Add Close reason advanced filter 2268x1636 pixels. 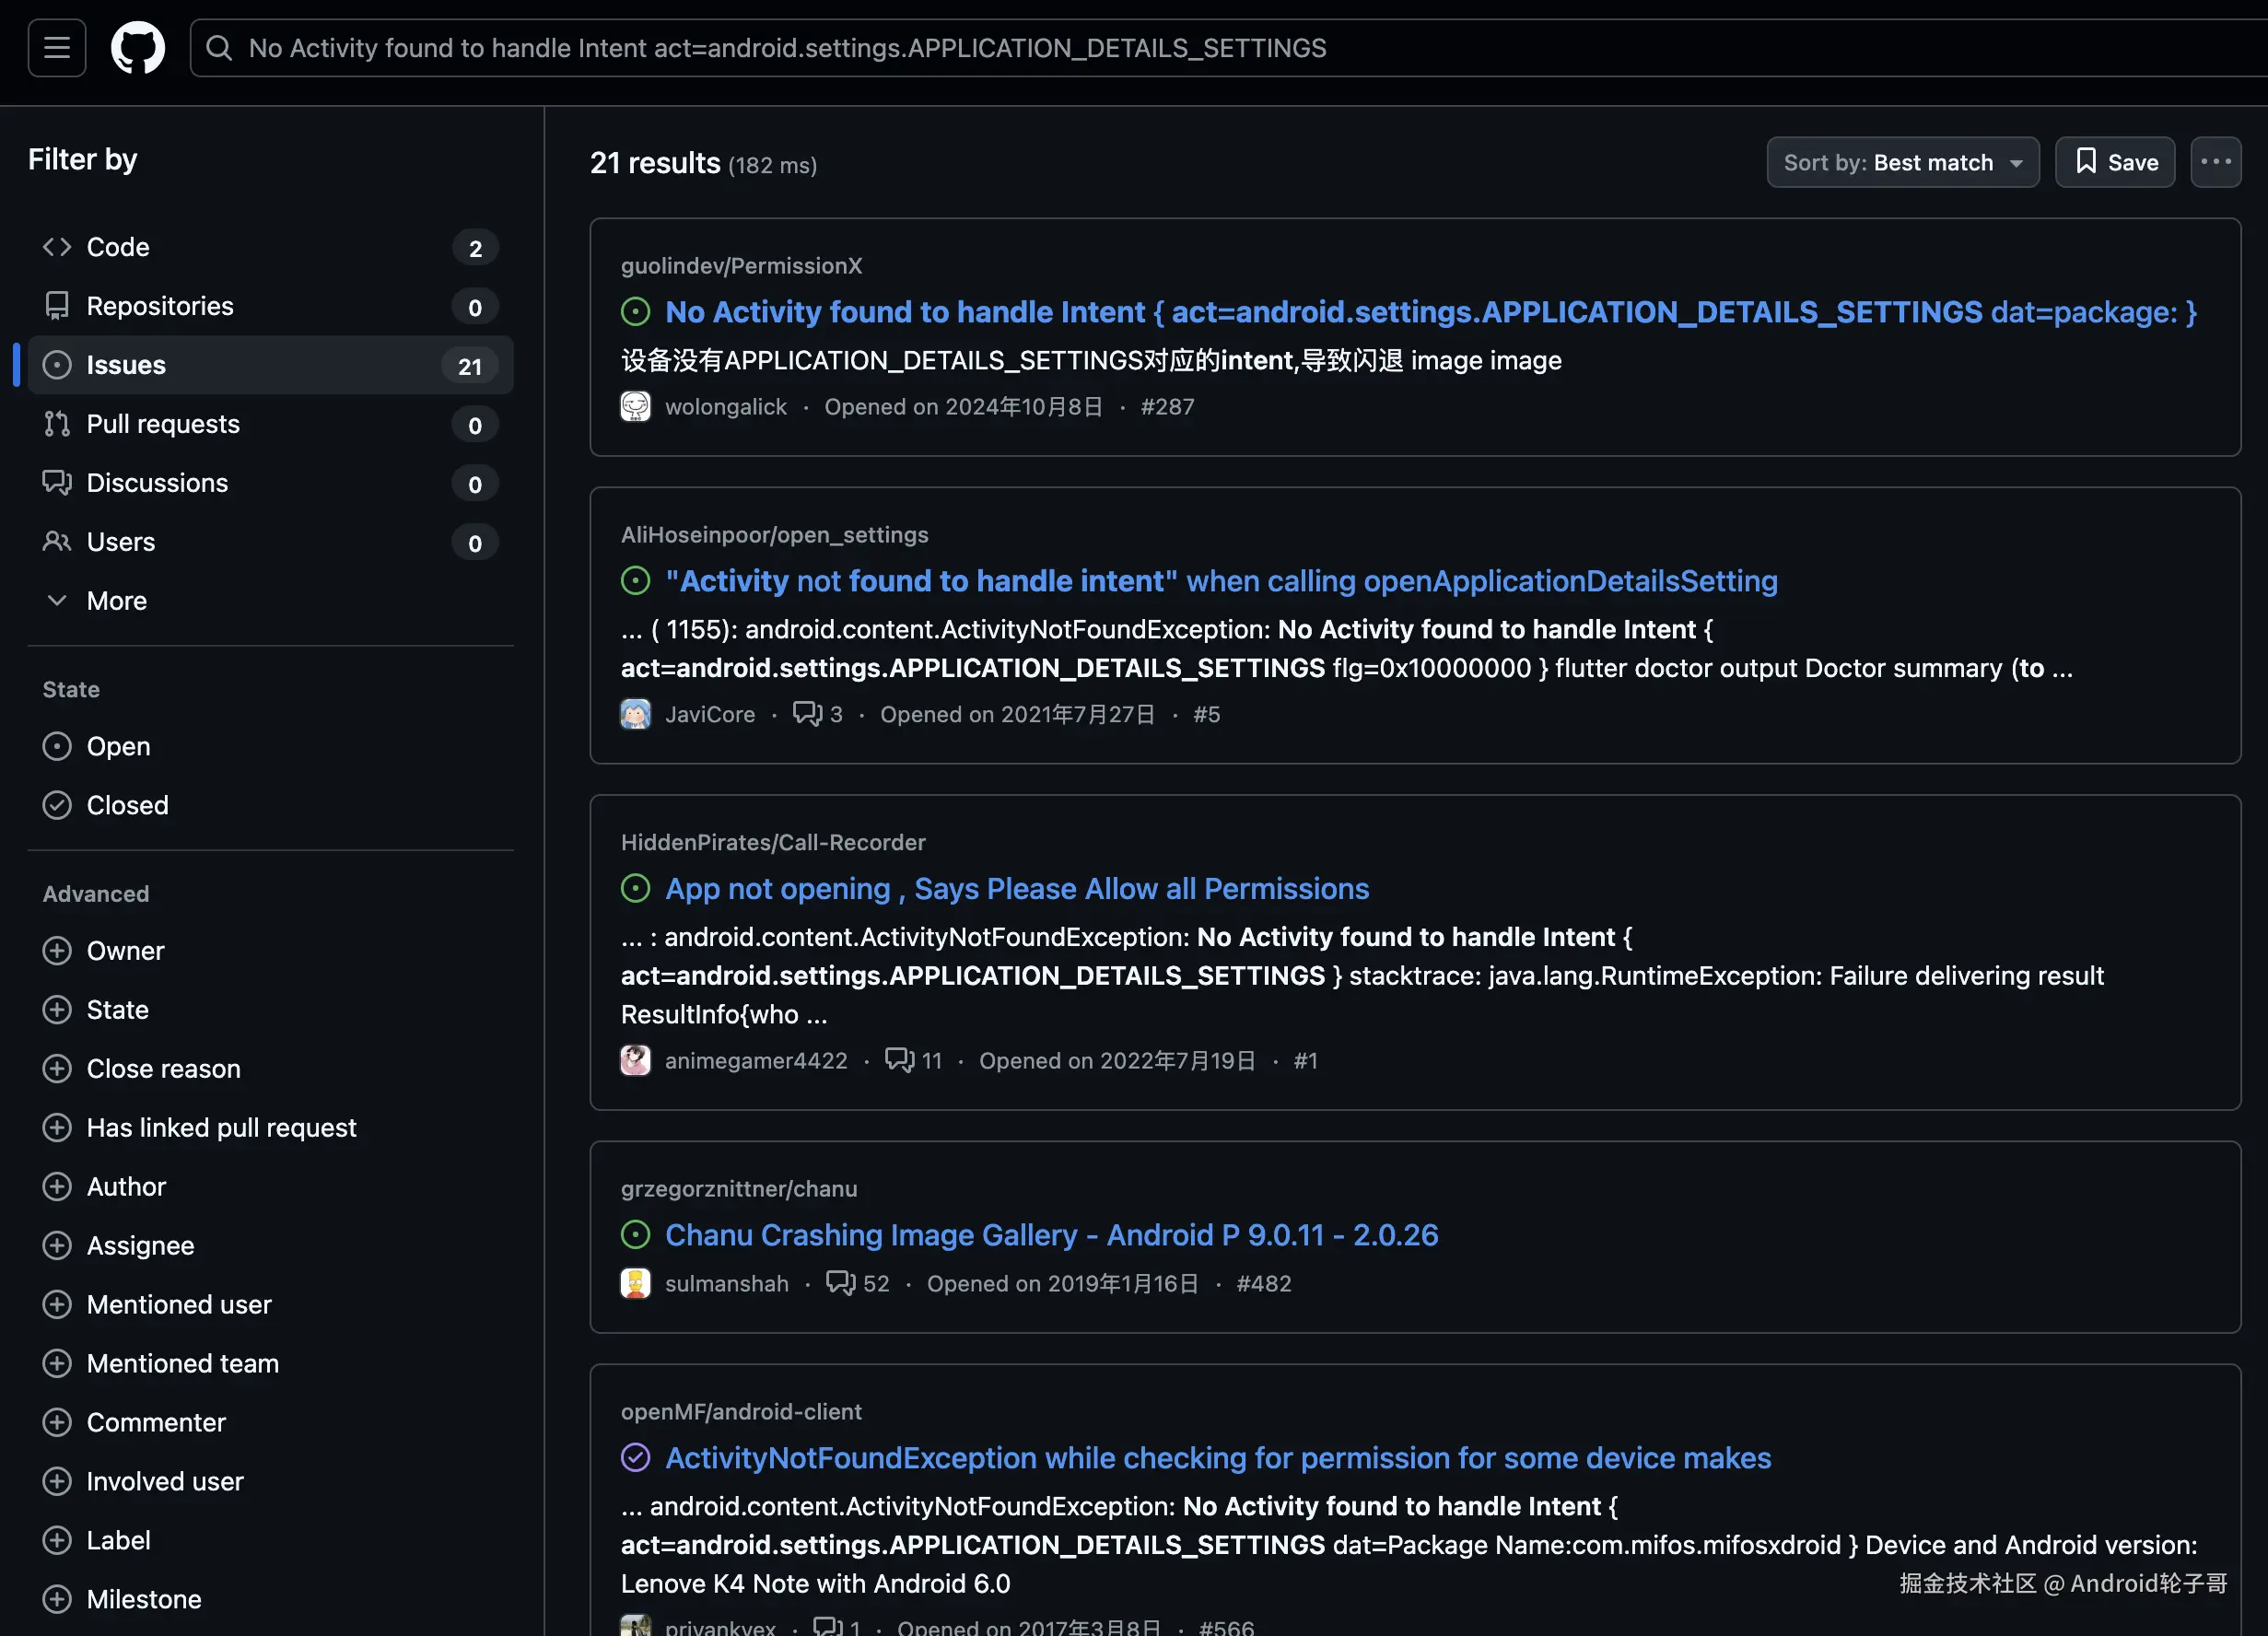click(x=163, y=1068)
